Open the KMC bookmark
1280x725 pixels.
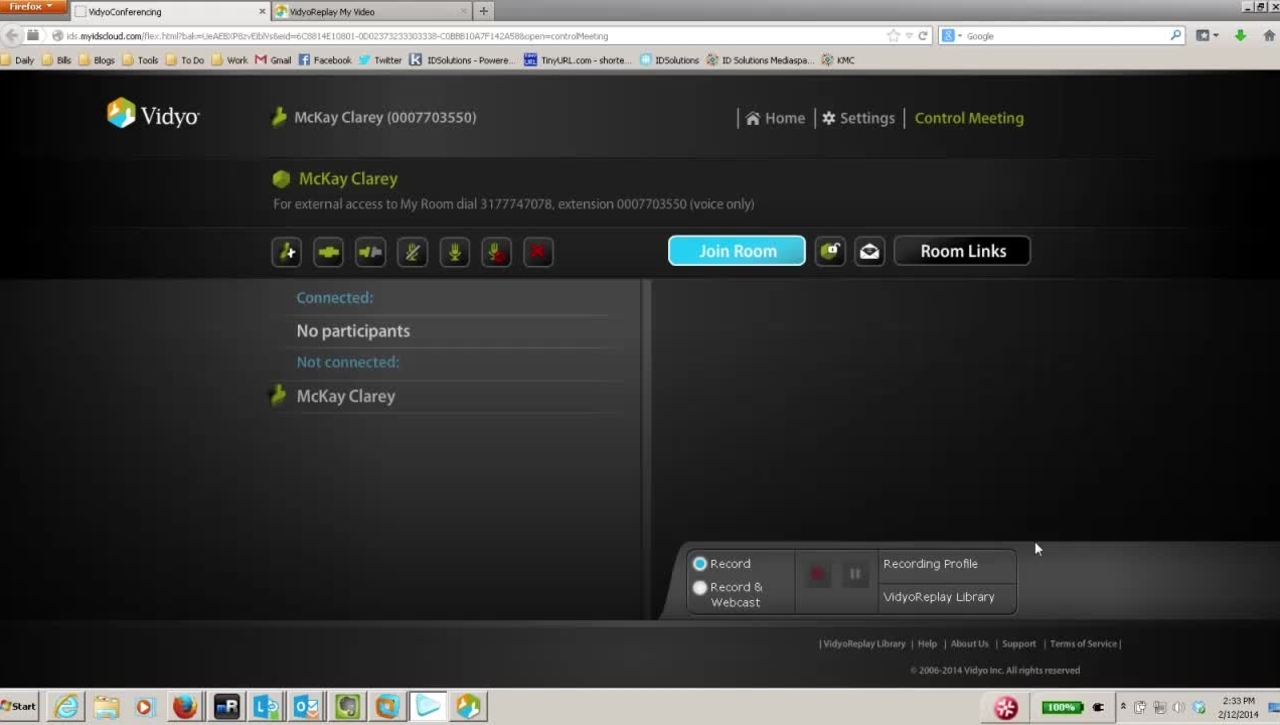[x=838, y=60]
